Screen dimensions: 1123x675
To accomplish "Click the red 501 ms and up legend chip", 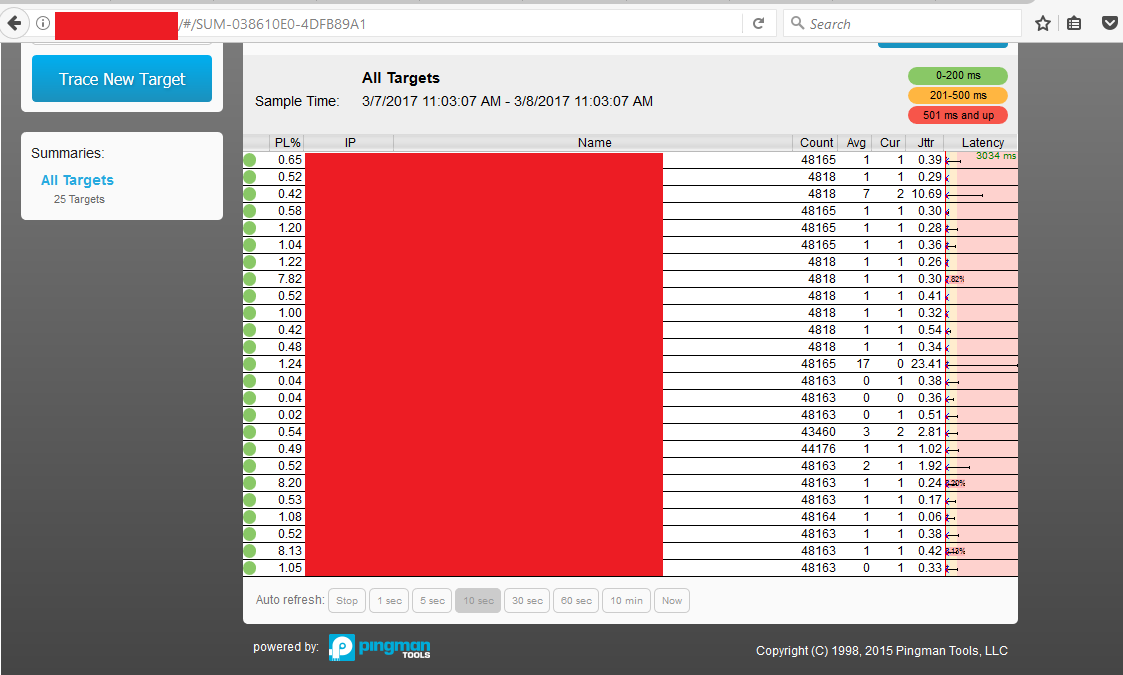I will tap(957, 115).
